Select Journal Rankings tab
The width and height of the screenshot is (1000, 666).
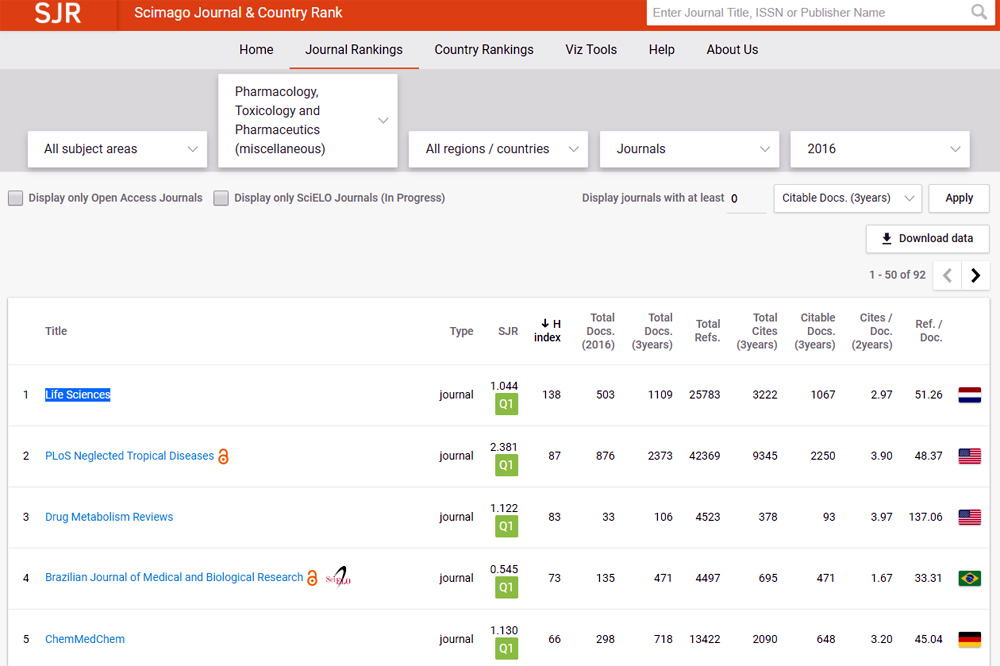coord(354,50)
